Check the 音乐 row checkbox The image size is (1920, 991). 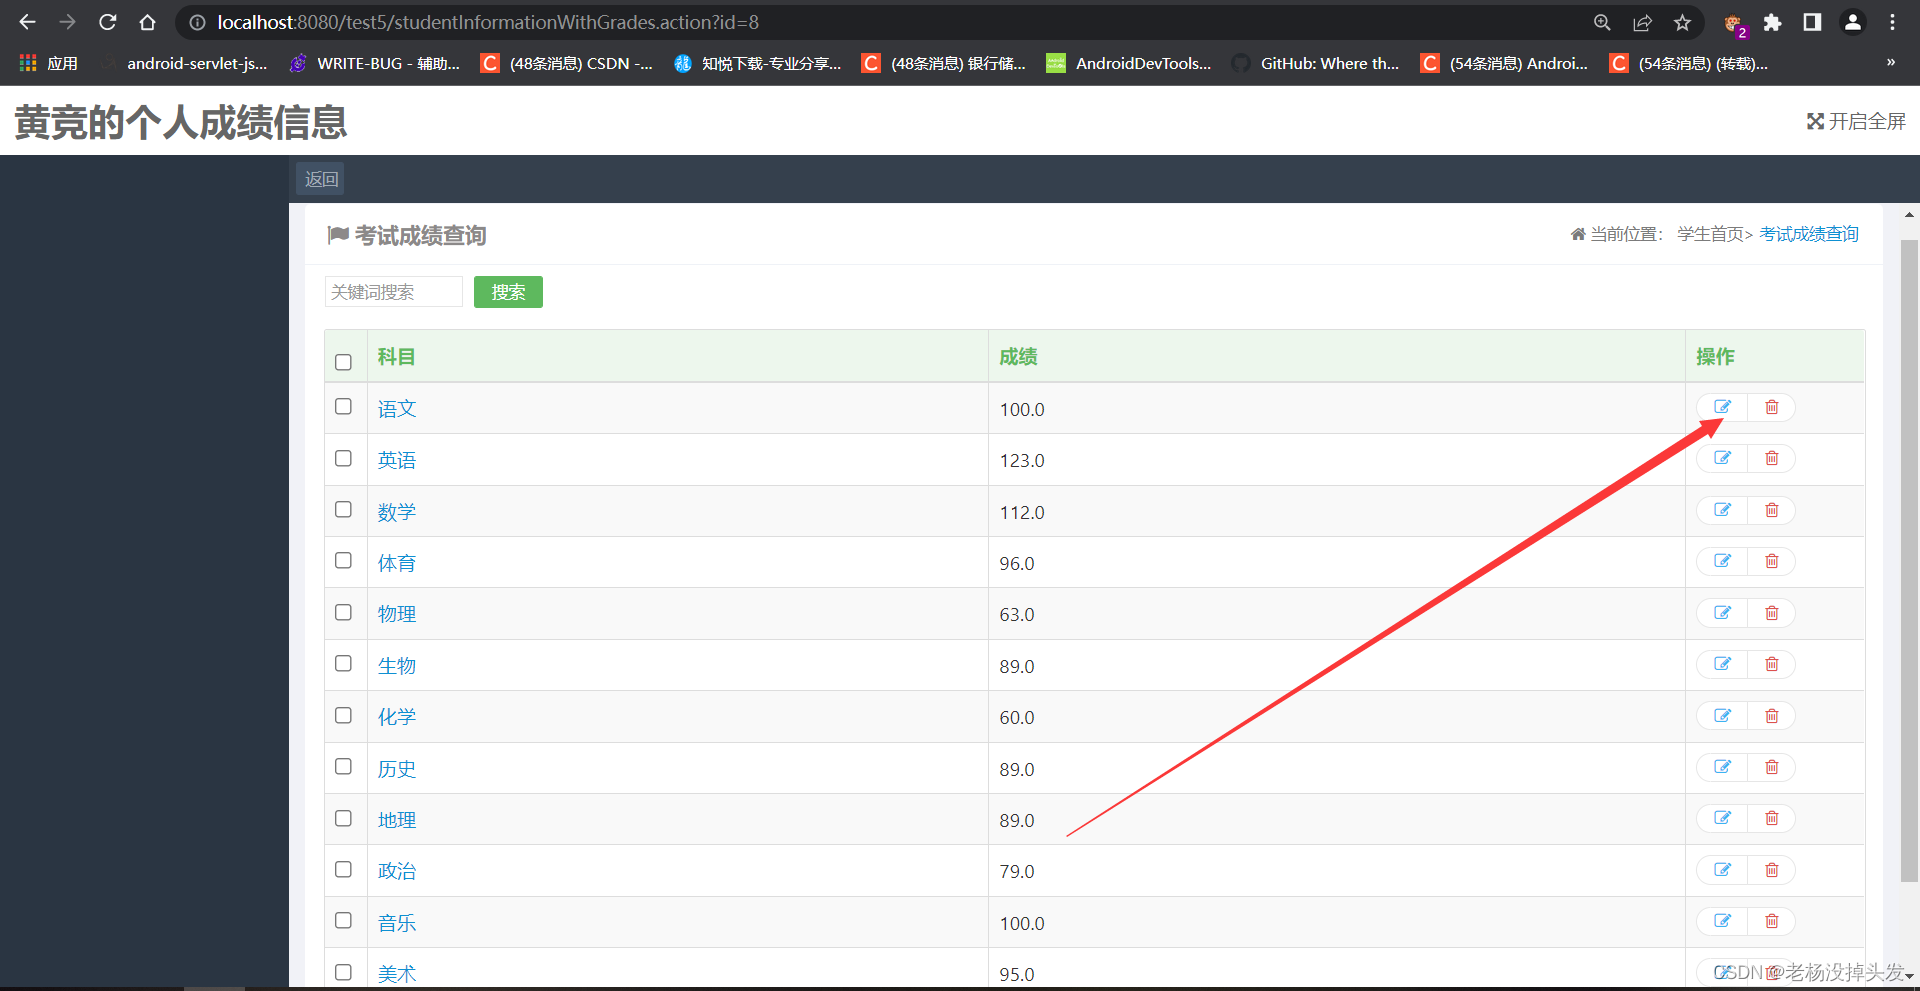point(343,921)
